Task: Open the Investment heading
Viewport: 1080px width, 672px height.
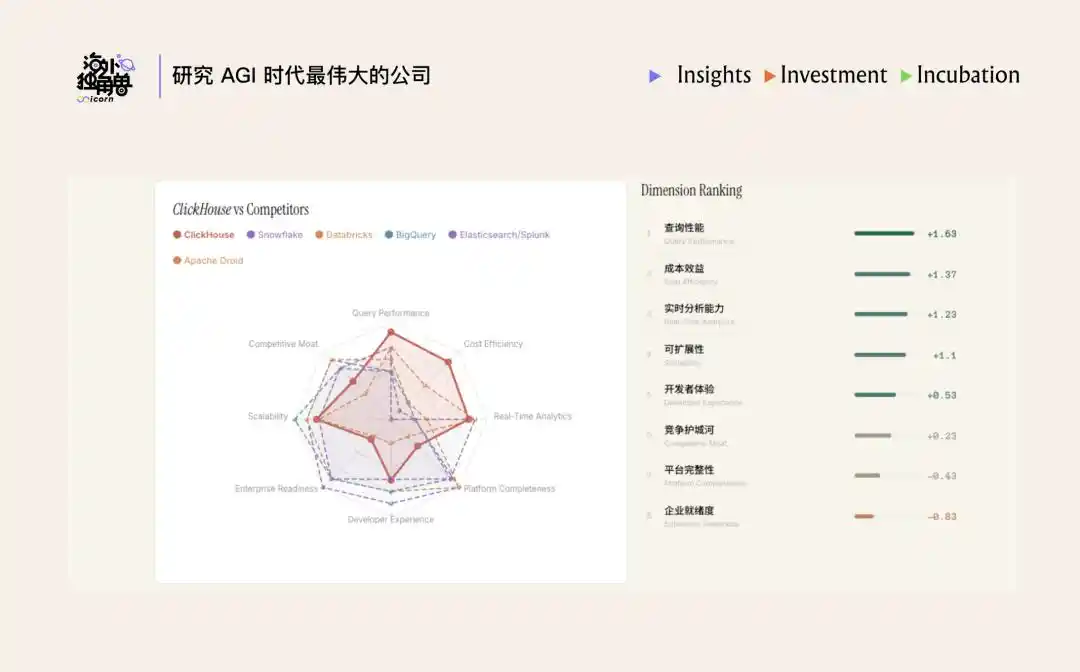Action: click(x=833, y=75)
